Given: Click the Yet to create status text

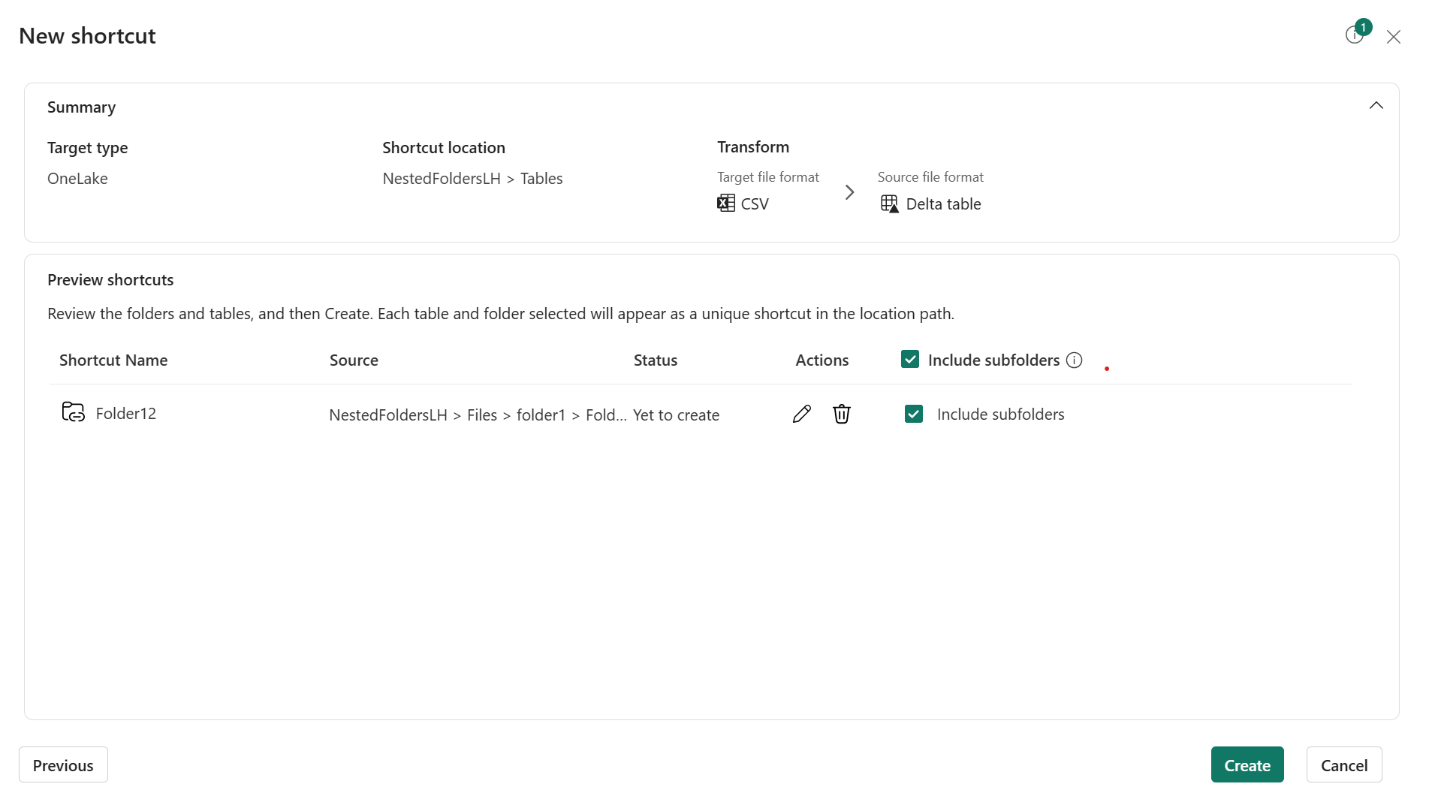Looking at the screenshot, I should (x=676, y=414).
